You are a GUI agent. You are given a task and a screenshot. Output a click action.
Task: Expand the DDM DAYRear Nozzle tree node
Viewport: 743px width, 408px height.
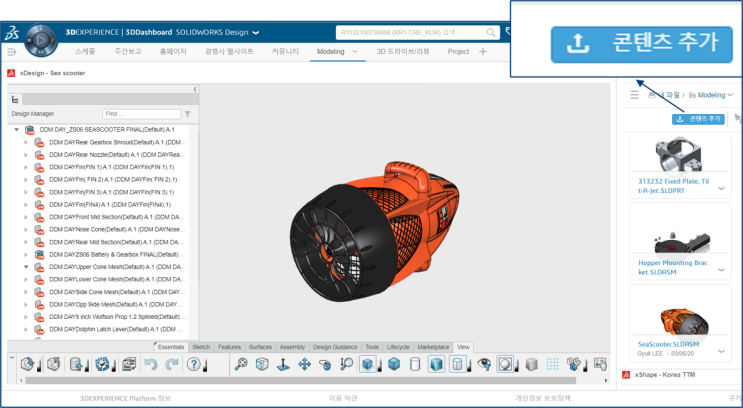click(x=26, y=155)
